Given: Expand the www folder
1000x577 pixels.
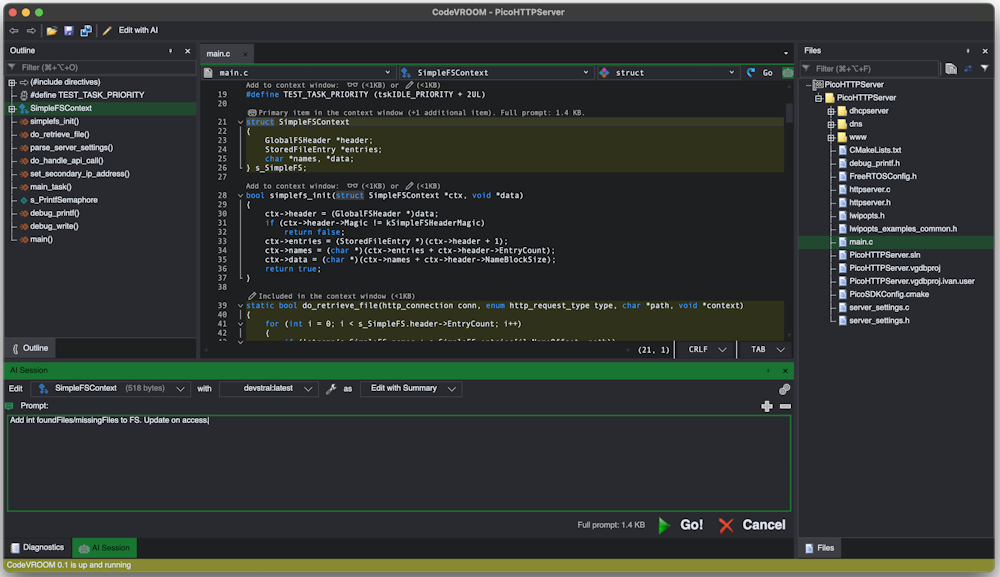Looking at the screenshot, I should [x=831, y=137].
